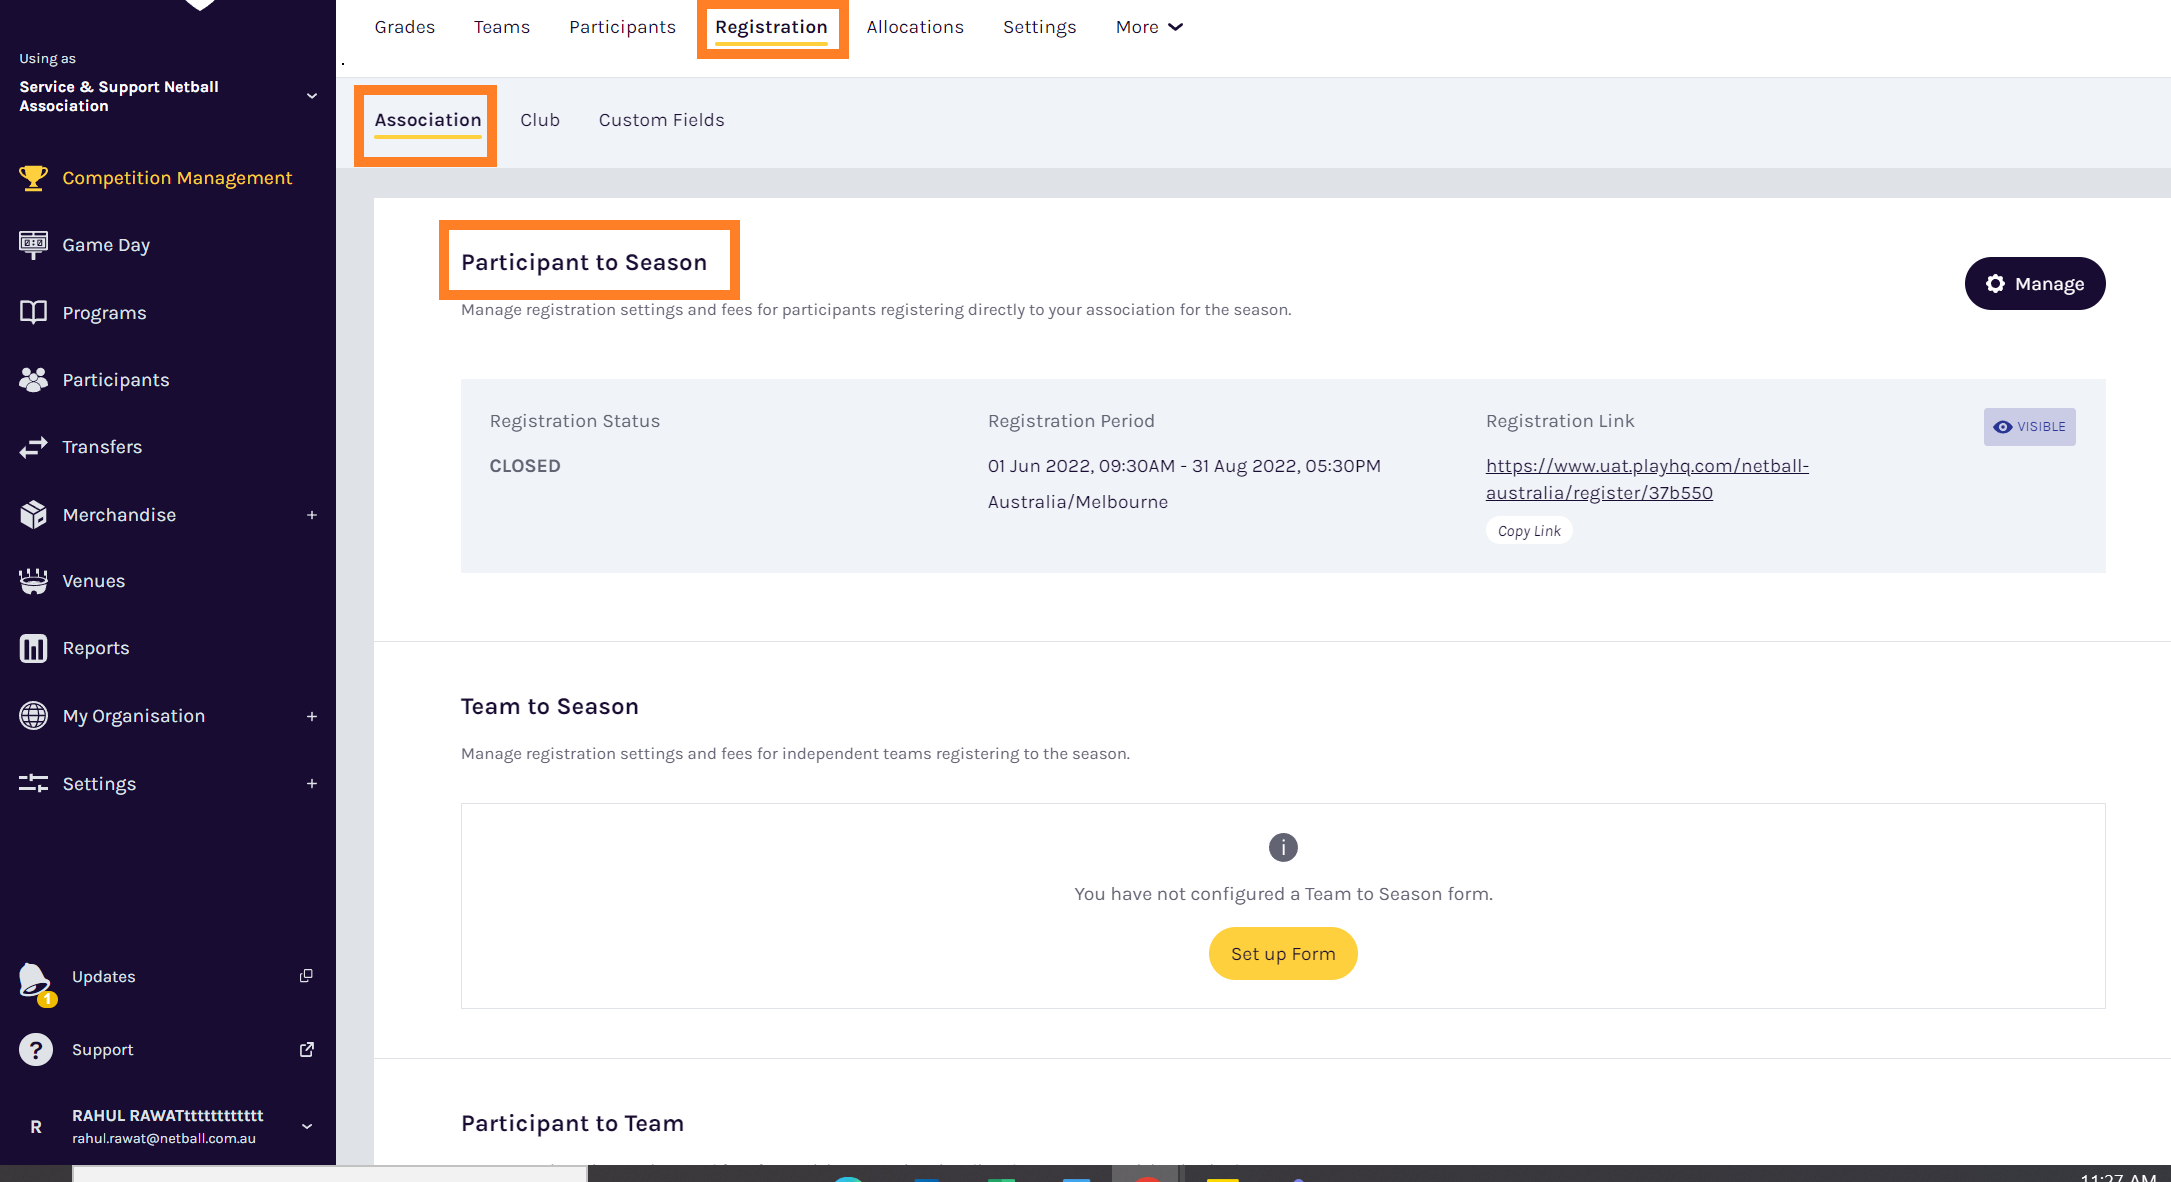Toggle the VISIBLE registration link badge
The height and width of the screenshot is (1182, 2171).
(x=2029, y=427)
